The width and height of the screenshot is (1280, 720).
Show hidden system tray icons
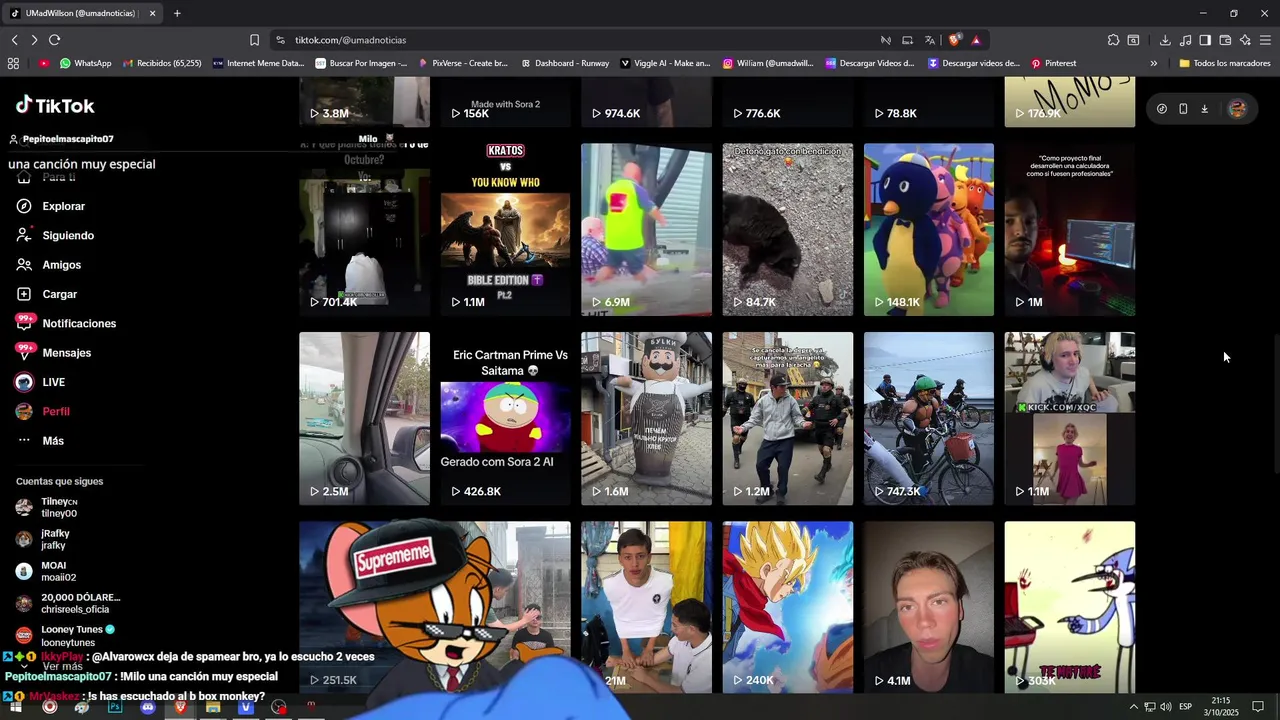[1133, 707]
